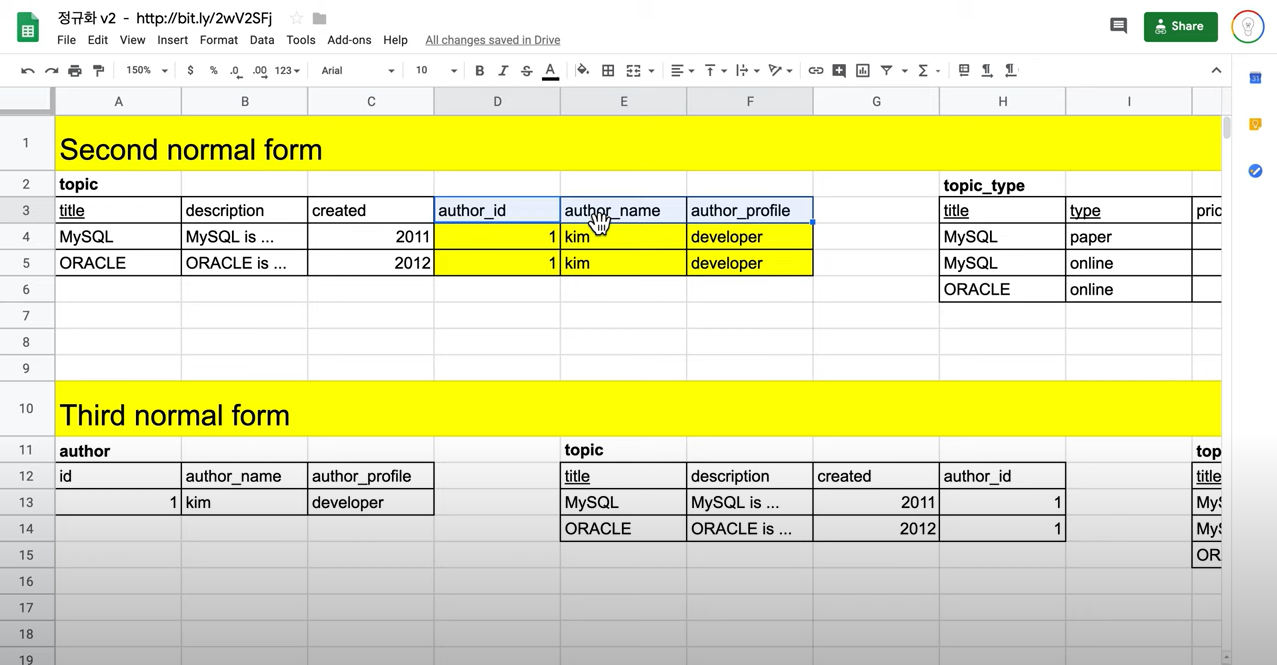Click the Merge cells icon
Image resolution: width=1277 pixels, height=665 pixels.
(633, 71)
